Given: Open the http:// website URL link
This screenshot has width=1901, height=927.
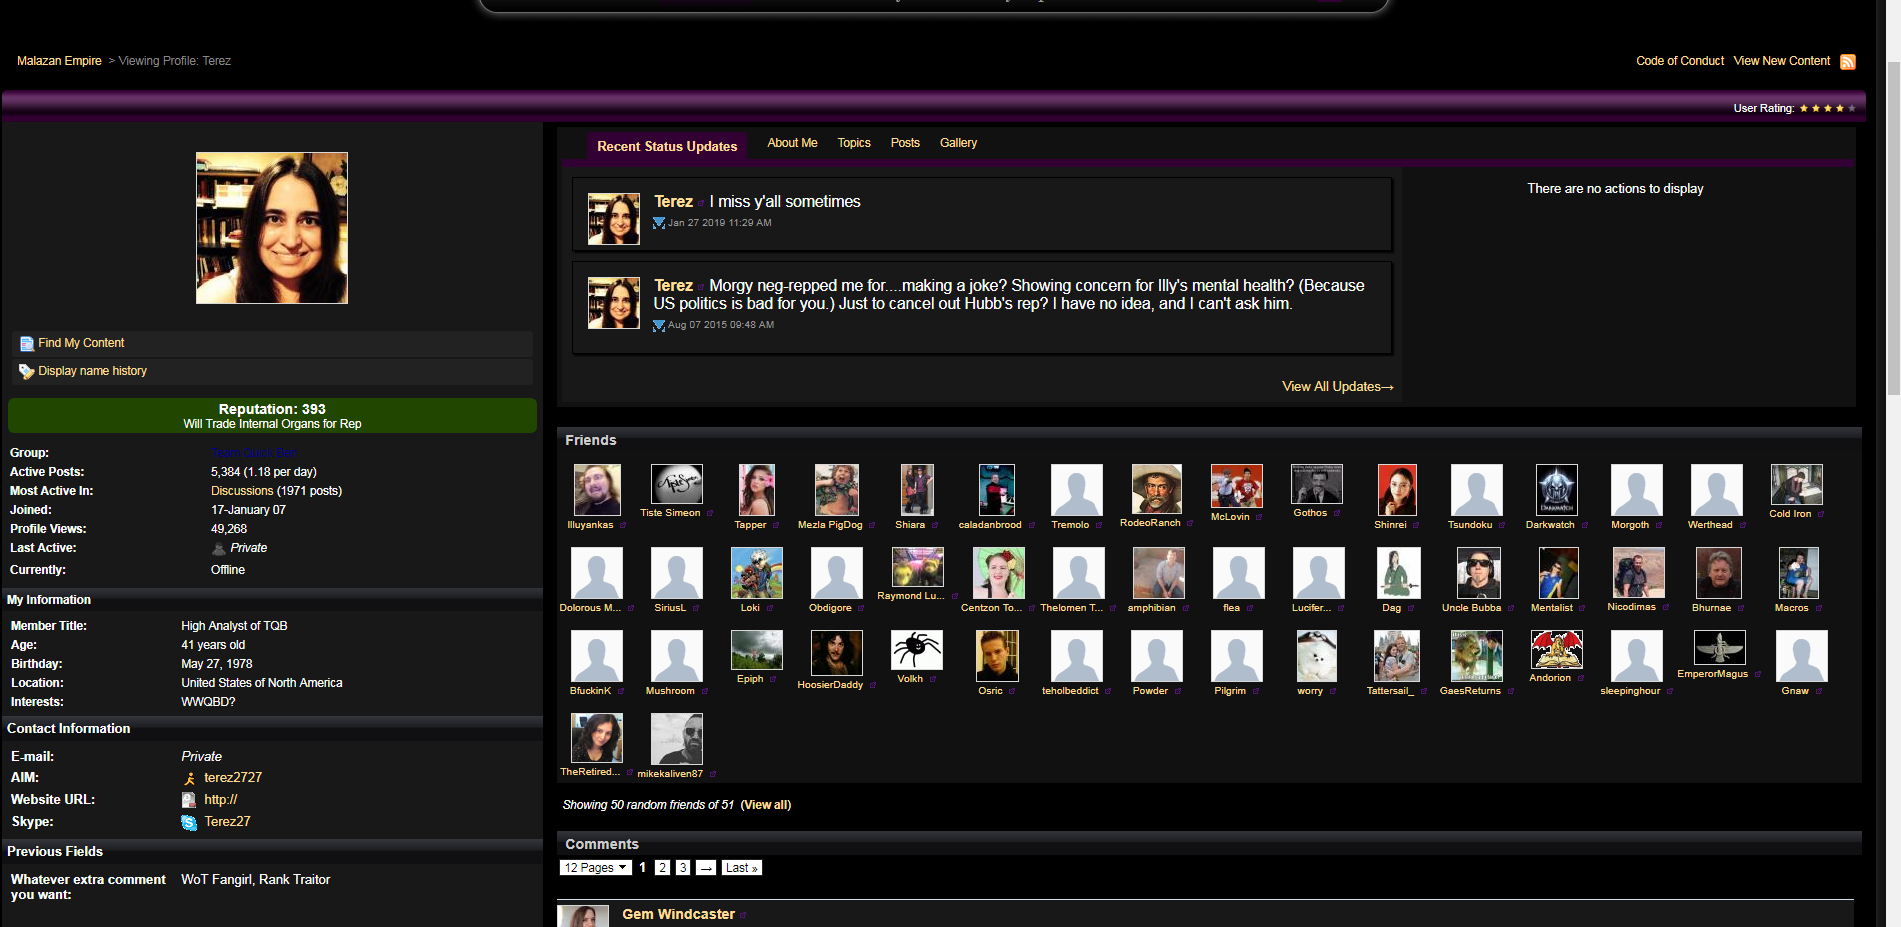Looking at the screenshot, I should 220,799.
